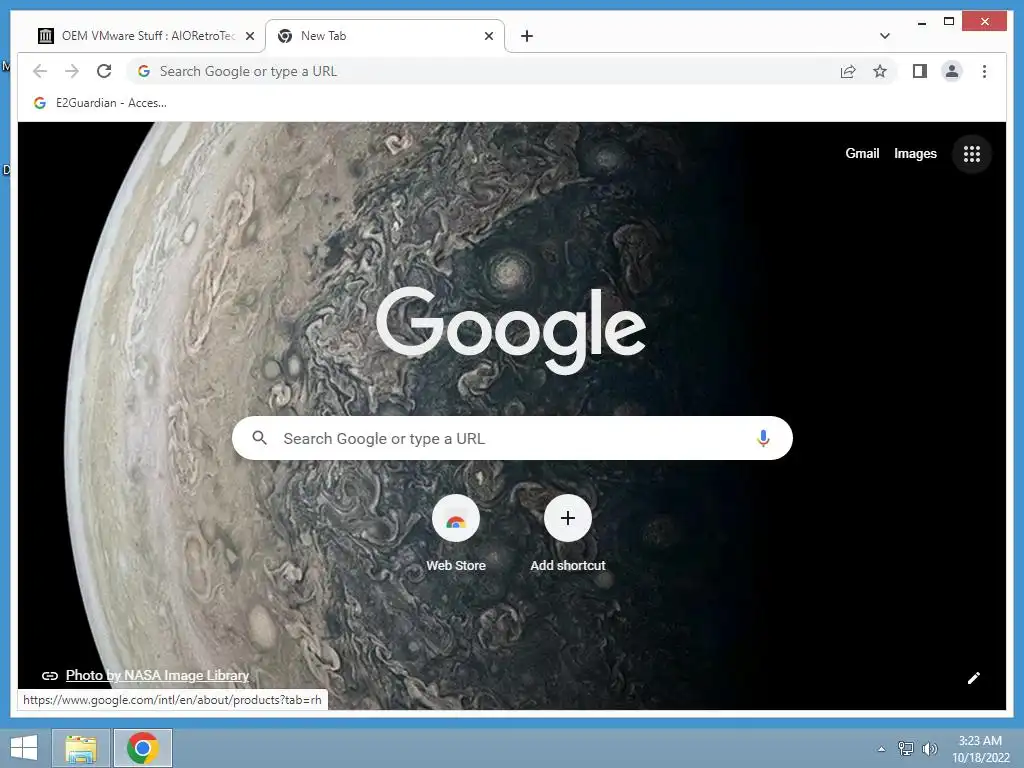
Task: Open Chrome's three-dot menu
Action: pos(984,71)
